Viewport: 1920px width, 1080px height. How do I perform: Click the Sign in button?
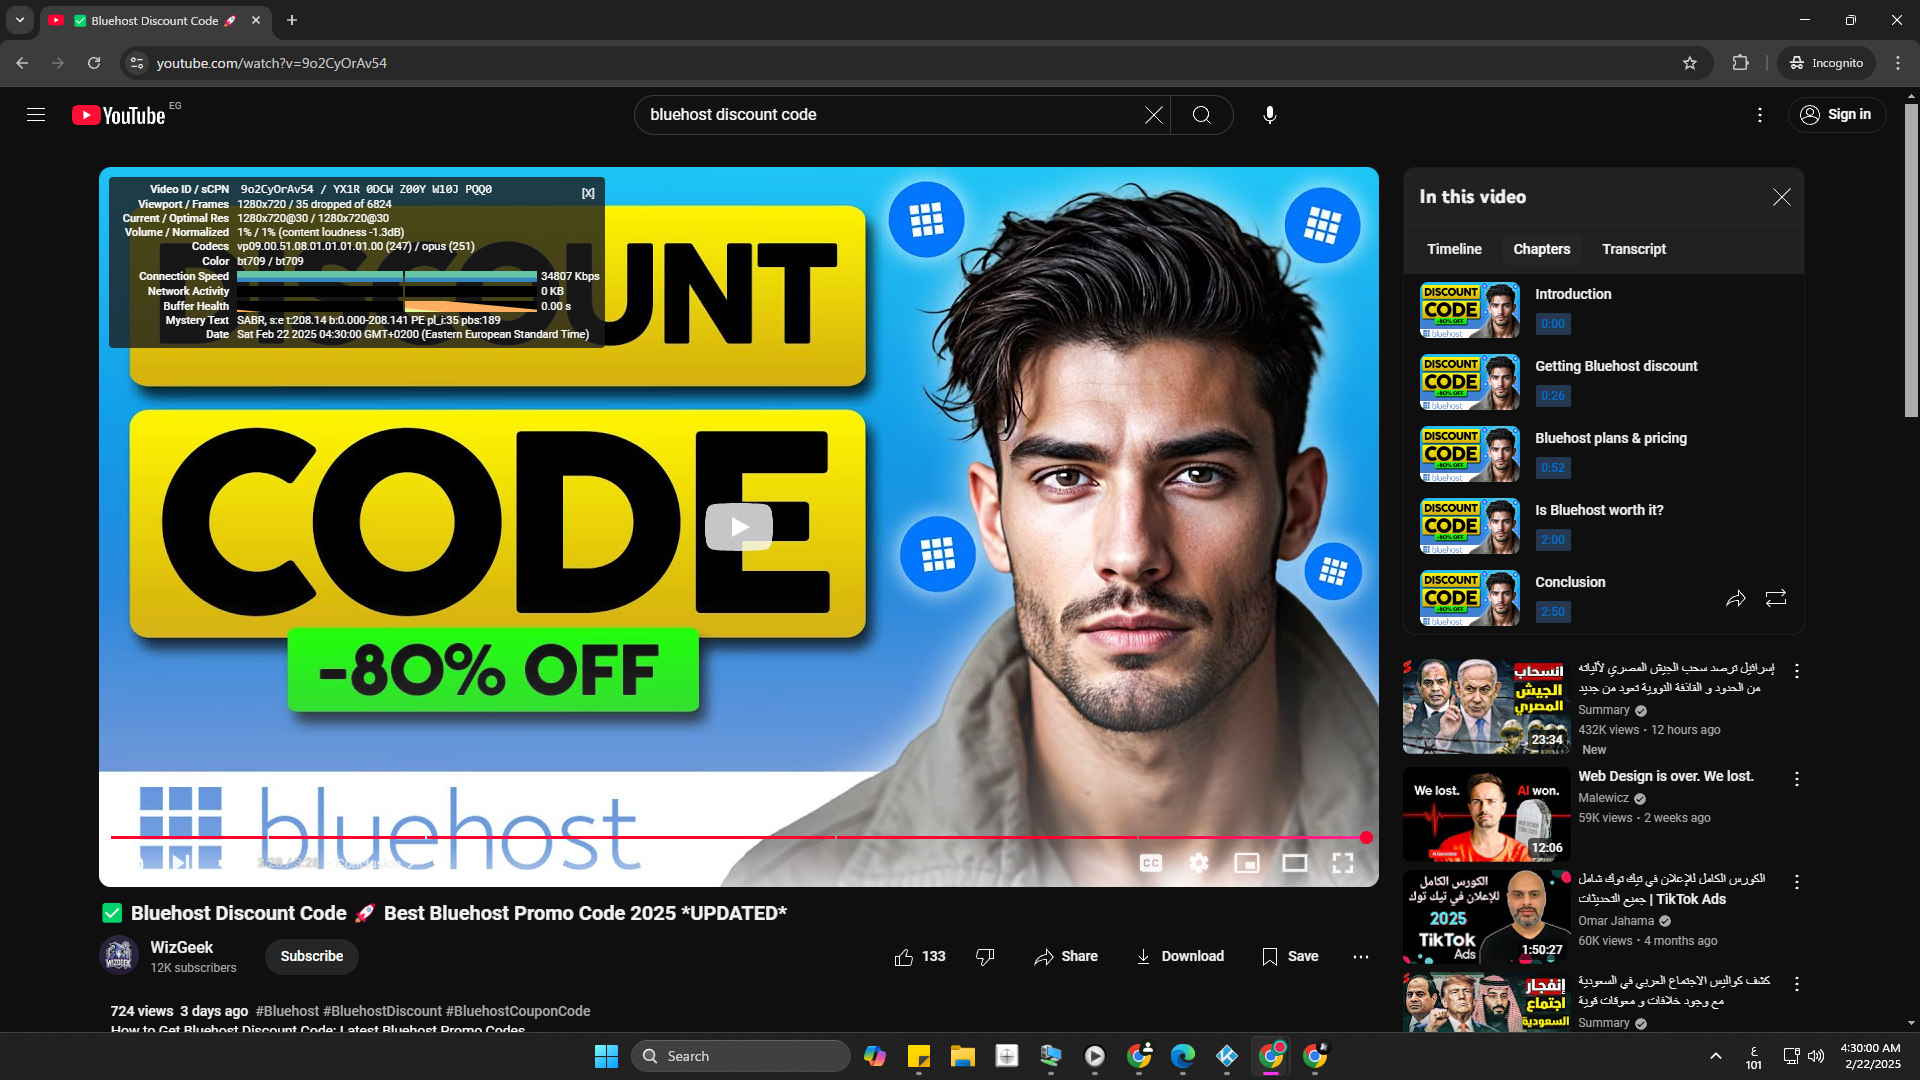coord(1836,115)
